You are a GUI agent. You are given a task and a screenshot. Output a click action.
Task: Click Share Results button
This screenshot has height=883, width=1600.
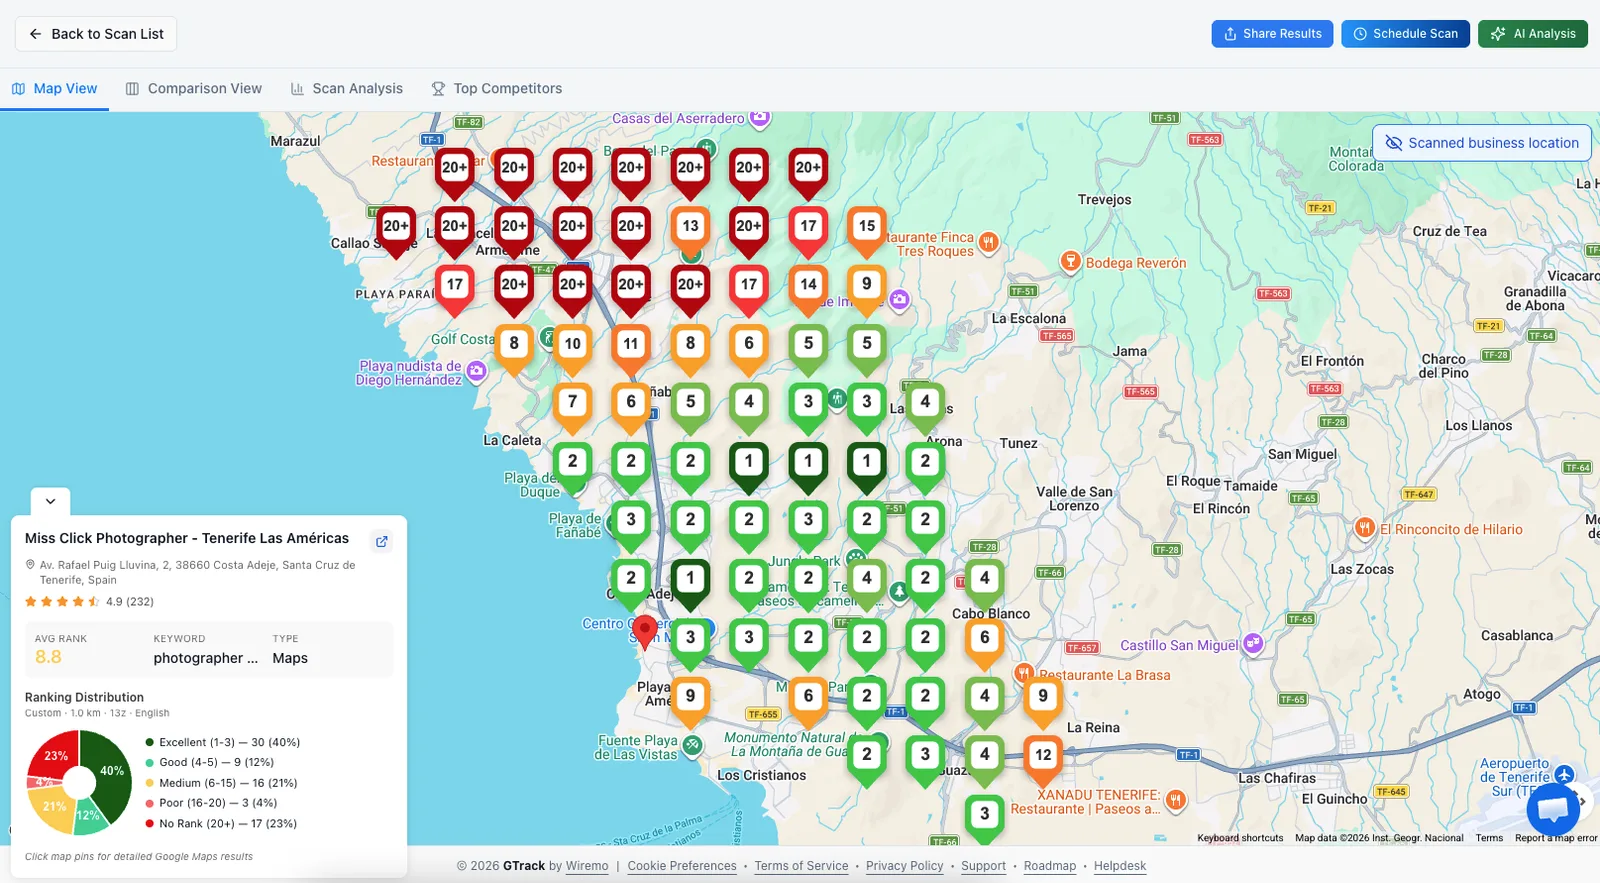[x=1272, y=34]
